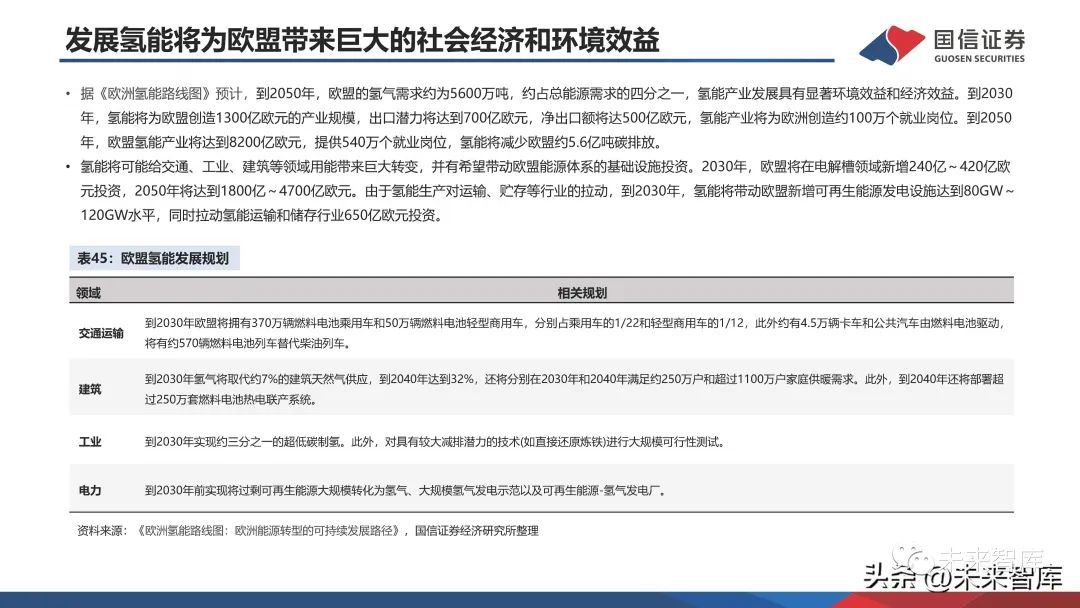The image size is (1080, 608).
Task: Select the slide title 发展氢能将为欧盟带来巨大的社会经济和环境效益
Action: [362, 40]
